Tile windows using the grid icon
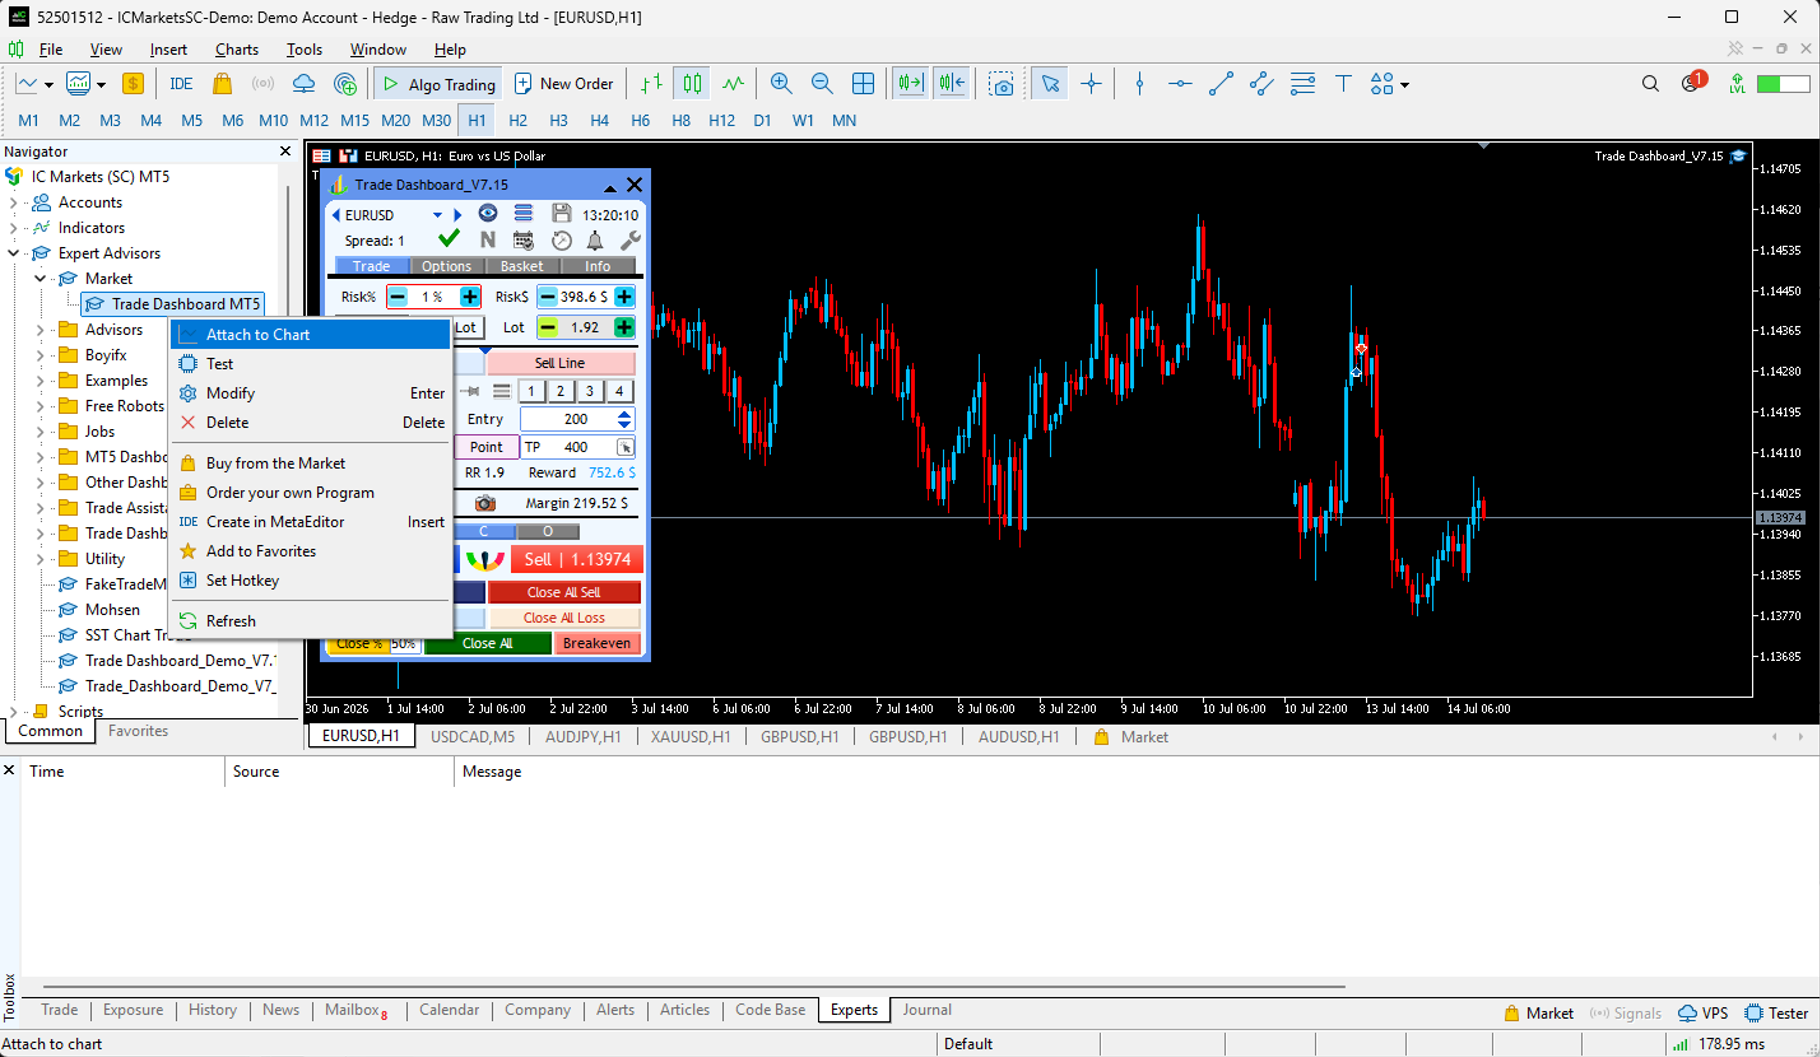Viewport: 1820px width, 1057px height. 863,84
